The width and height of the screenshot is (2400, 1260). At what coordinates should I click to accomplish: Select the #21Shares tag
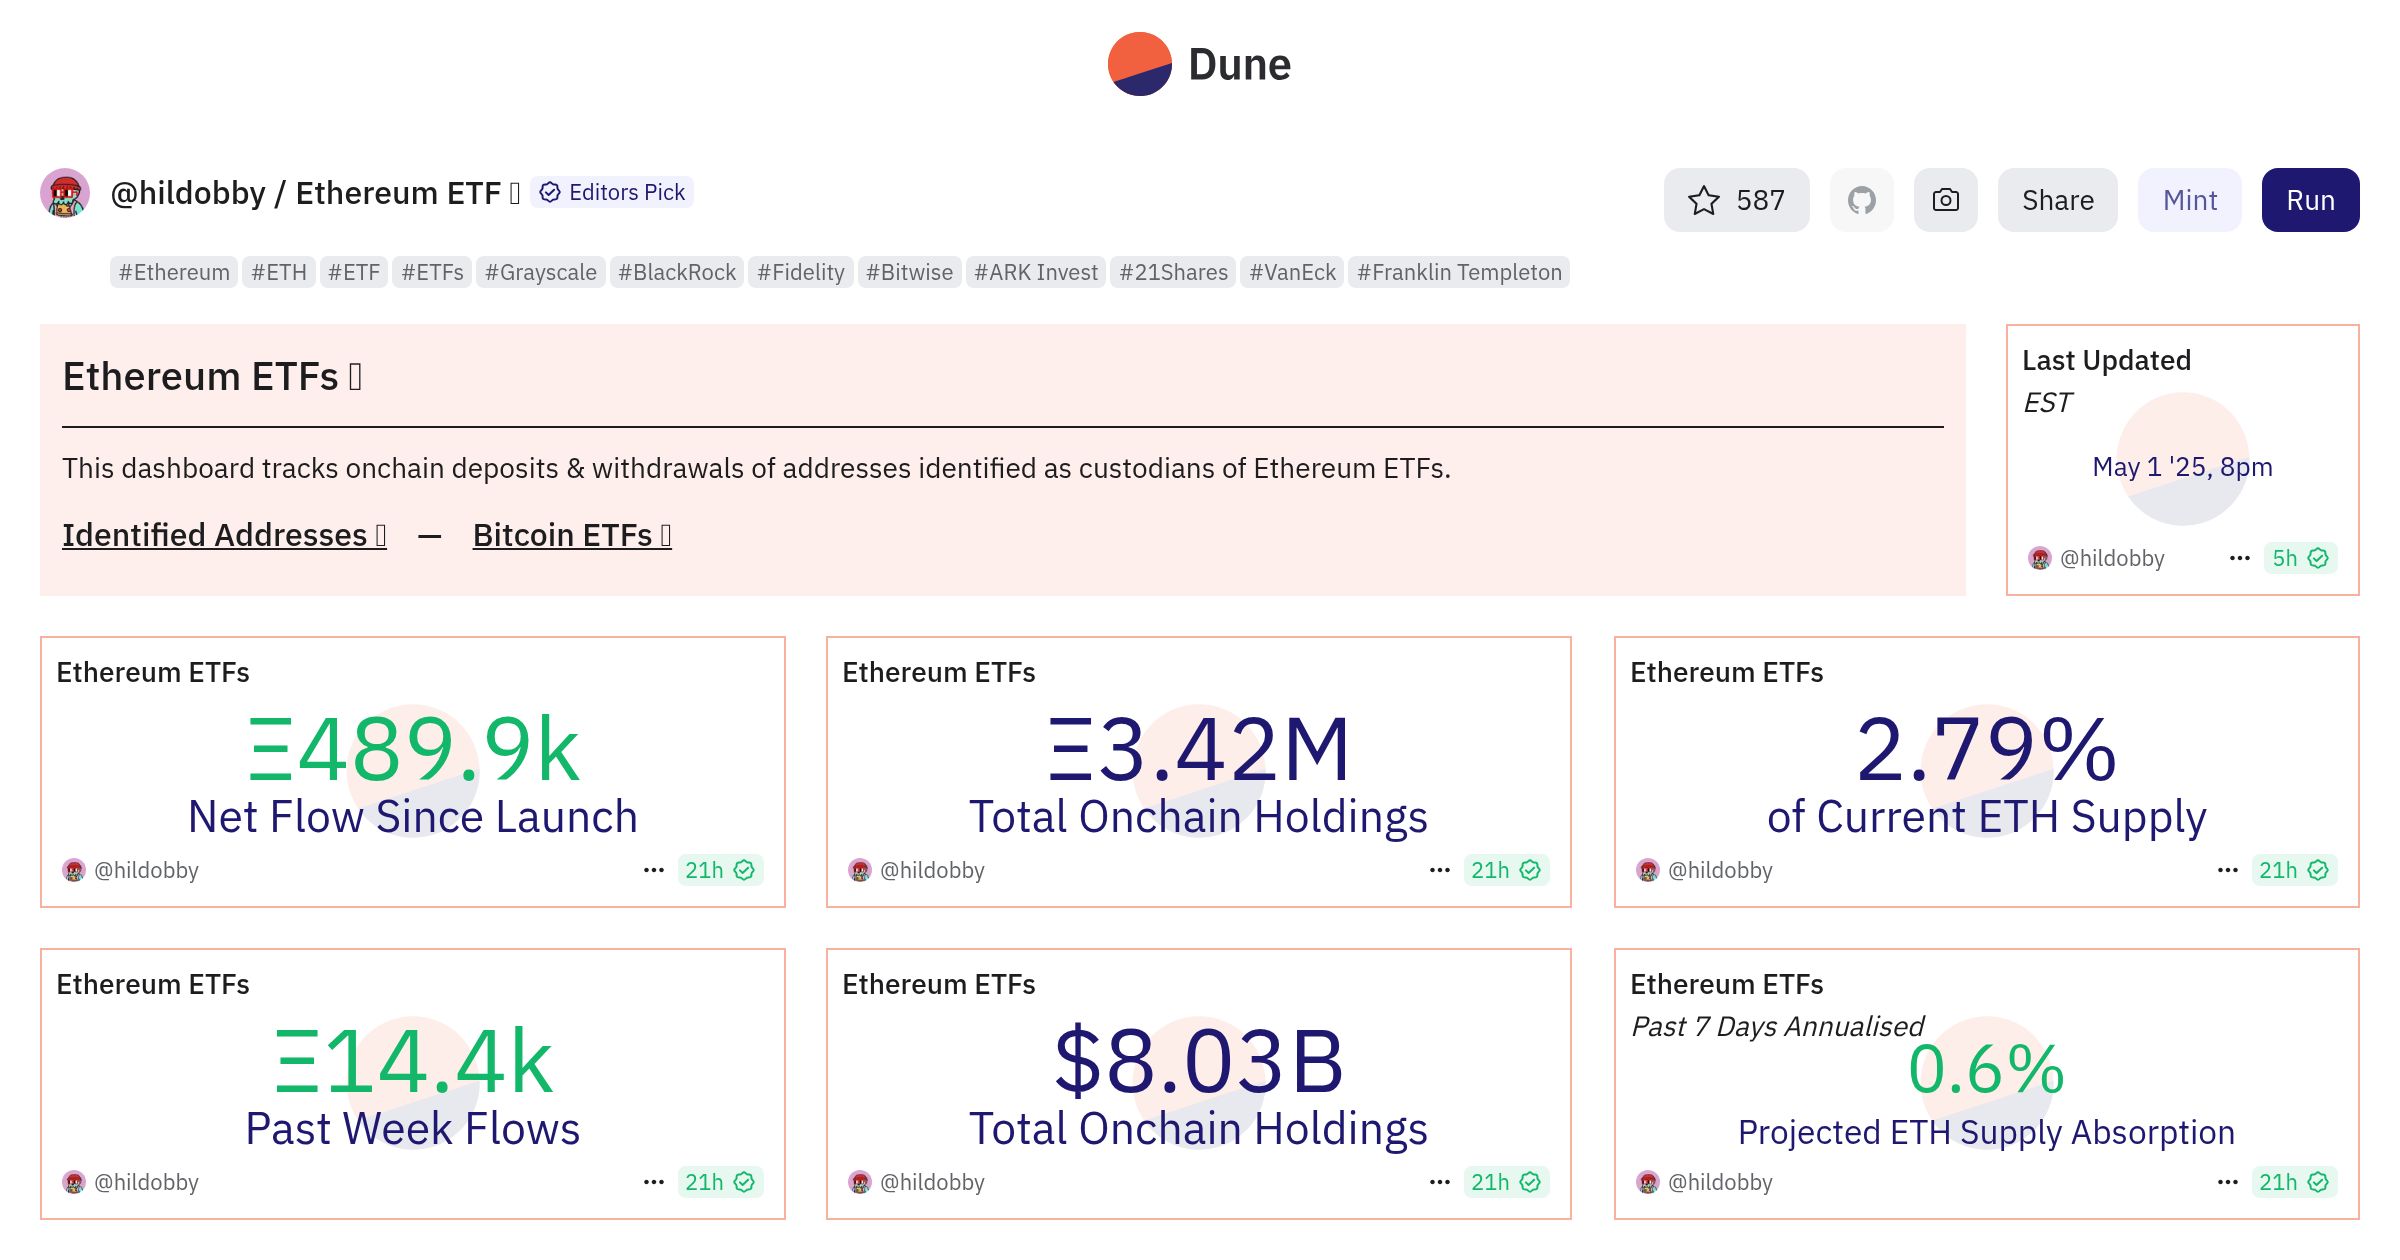(1173, 272)
